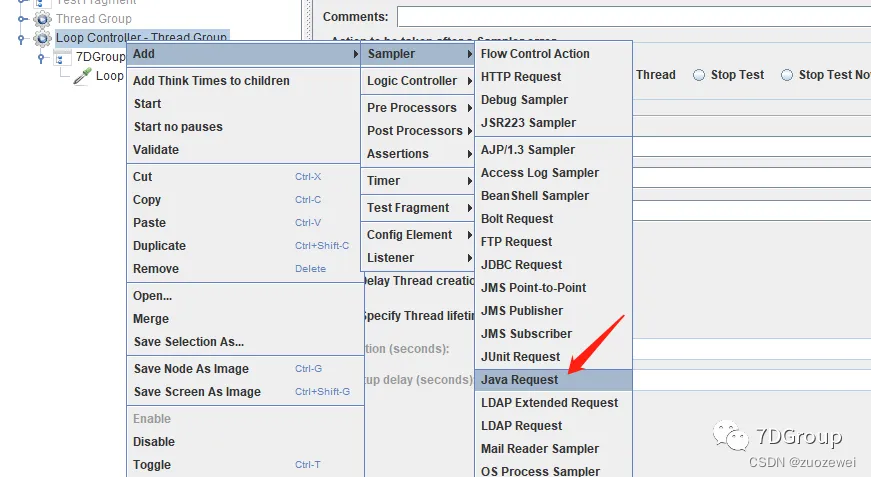871x477 pixels.
Task: Choose Validate from the context menu
Action: tap(243, 150)
